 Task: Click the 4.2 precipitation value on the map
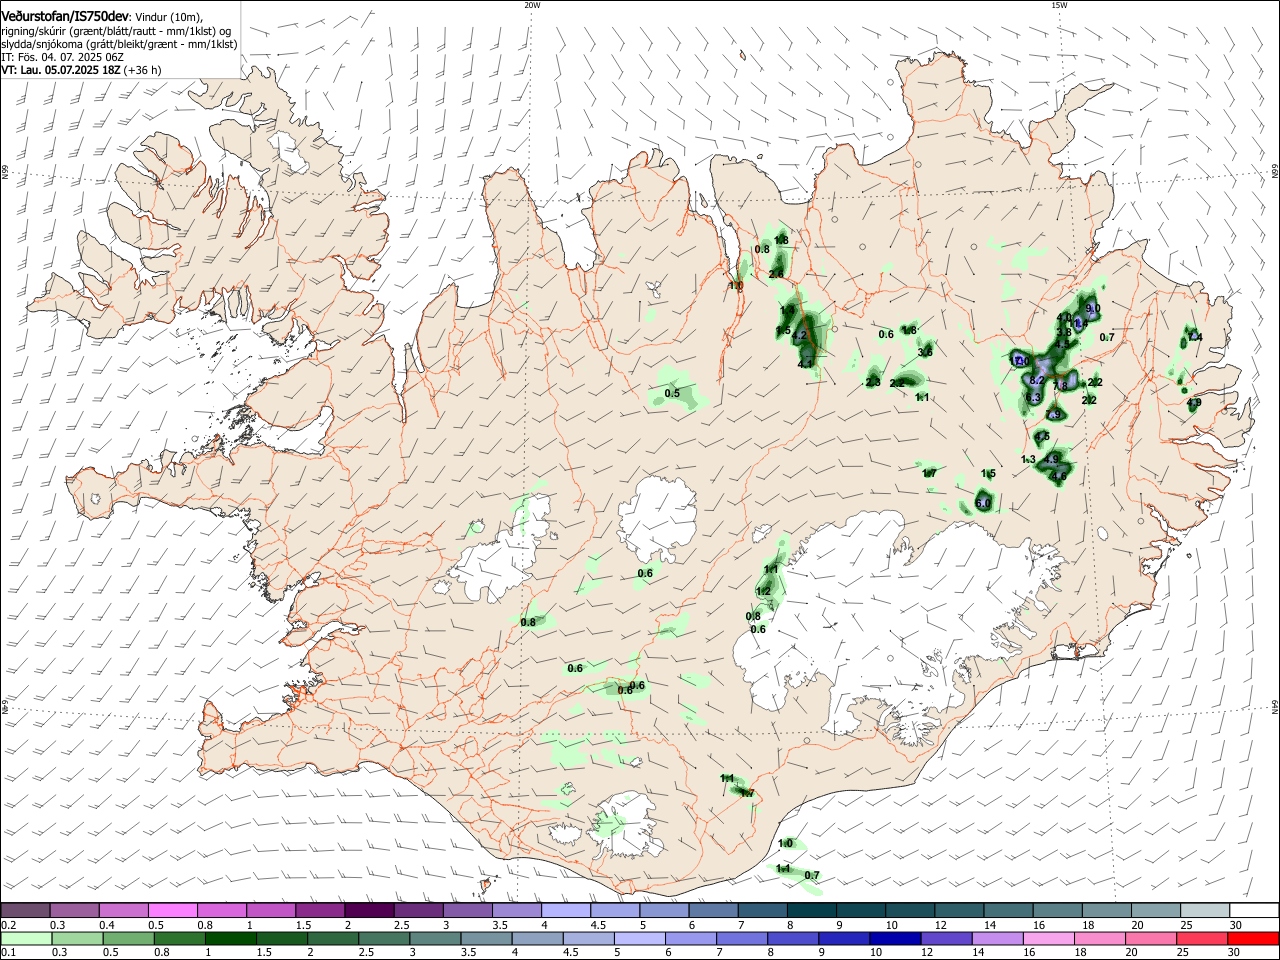(799, 336)
